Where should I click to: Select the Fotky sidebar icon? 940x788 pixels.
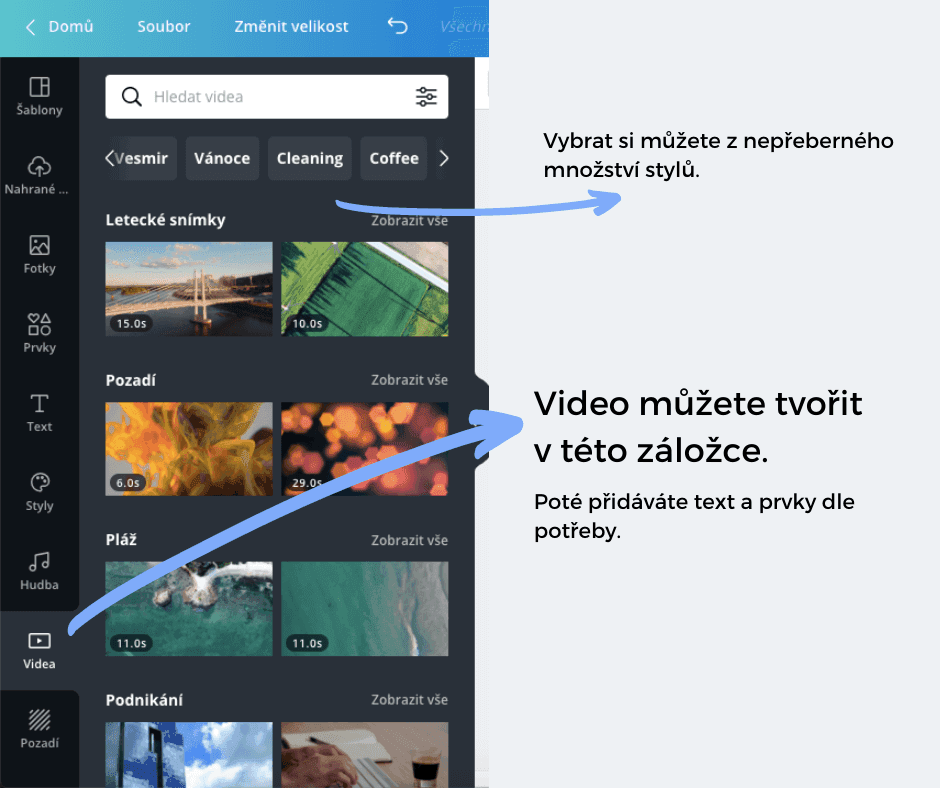click(39, 255)
